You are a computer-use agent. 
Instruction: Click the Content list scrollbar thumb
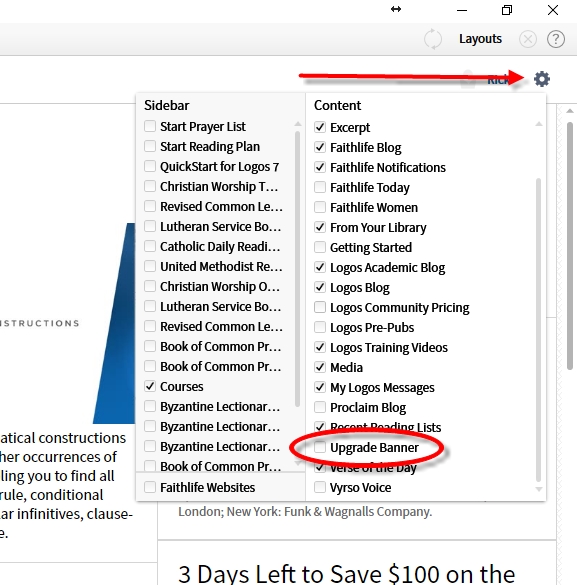[x=538, y=330]
